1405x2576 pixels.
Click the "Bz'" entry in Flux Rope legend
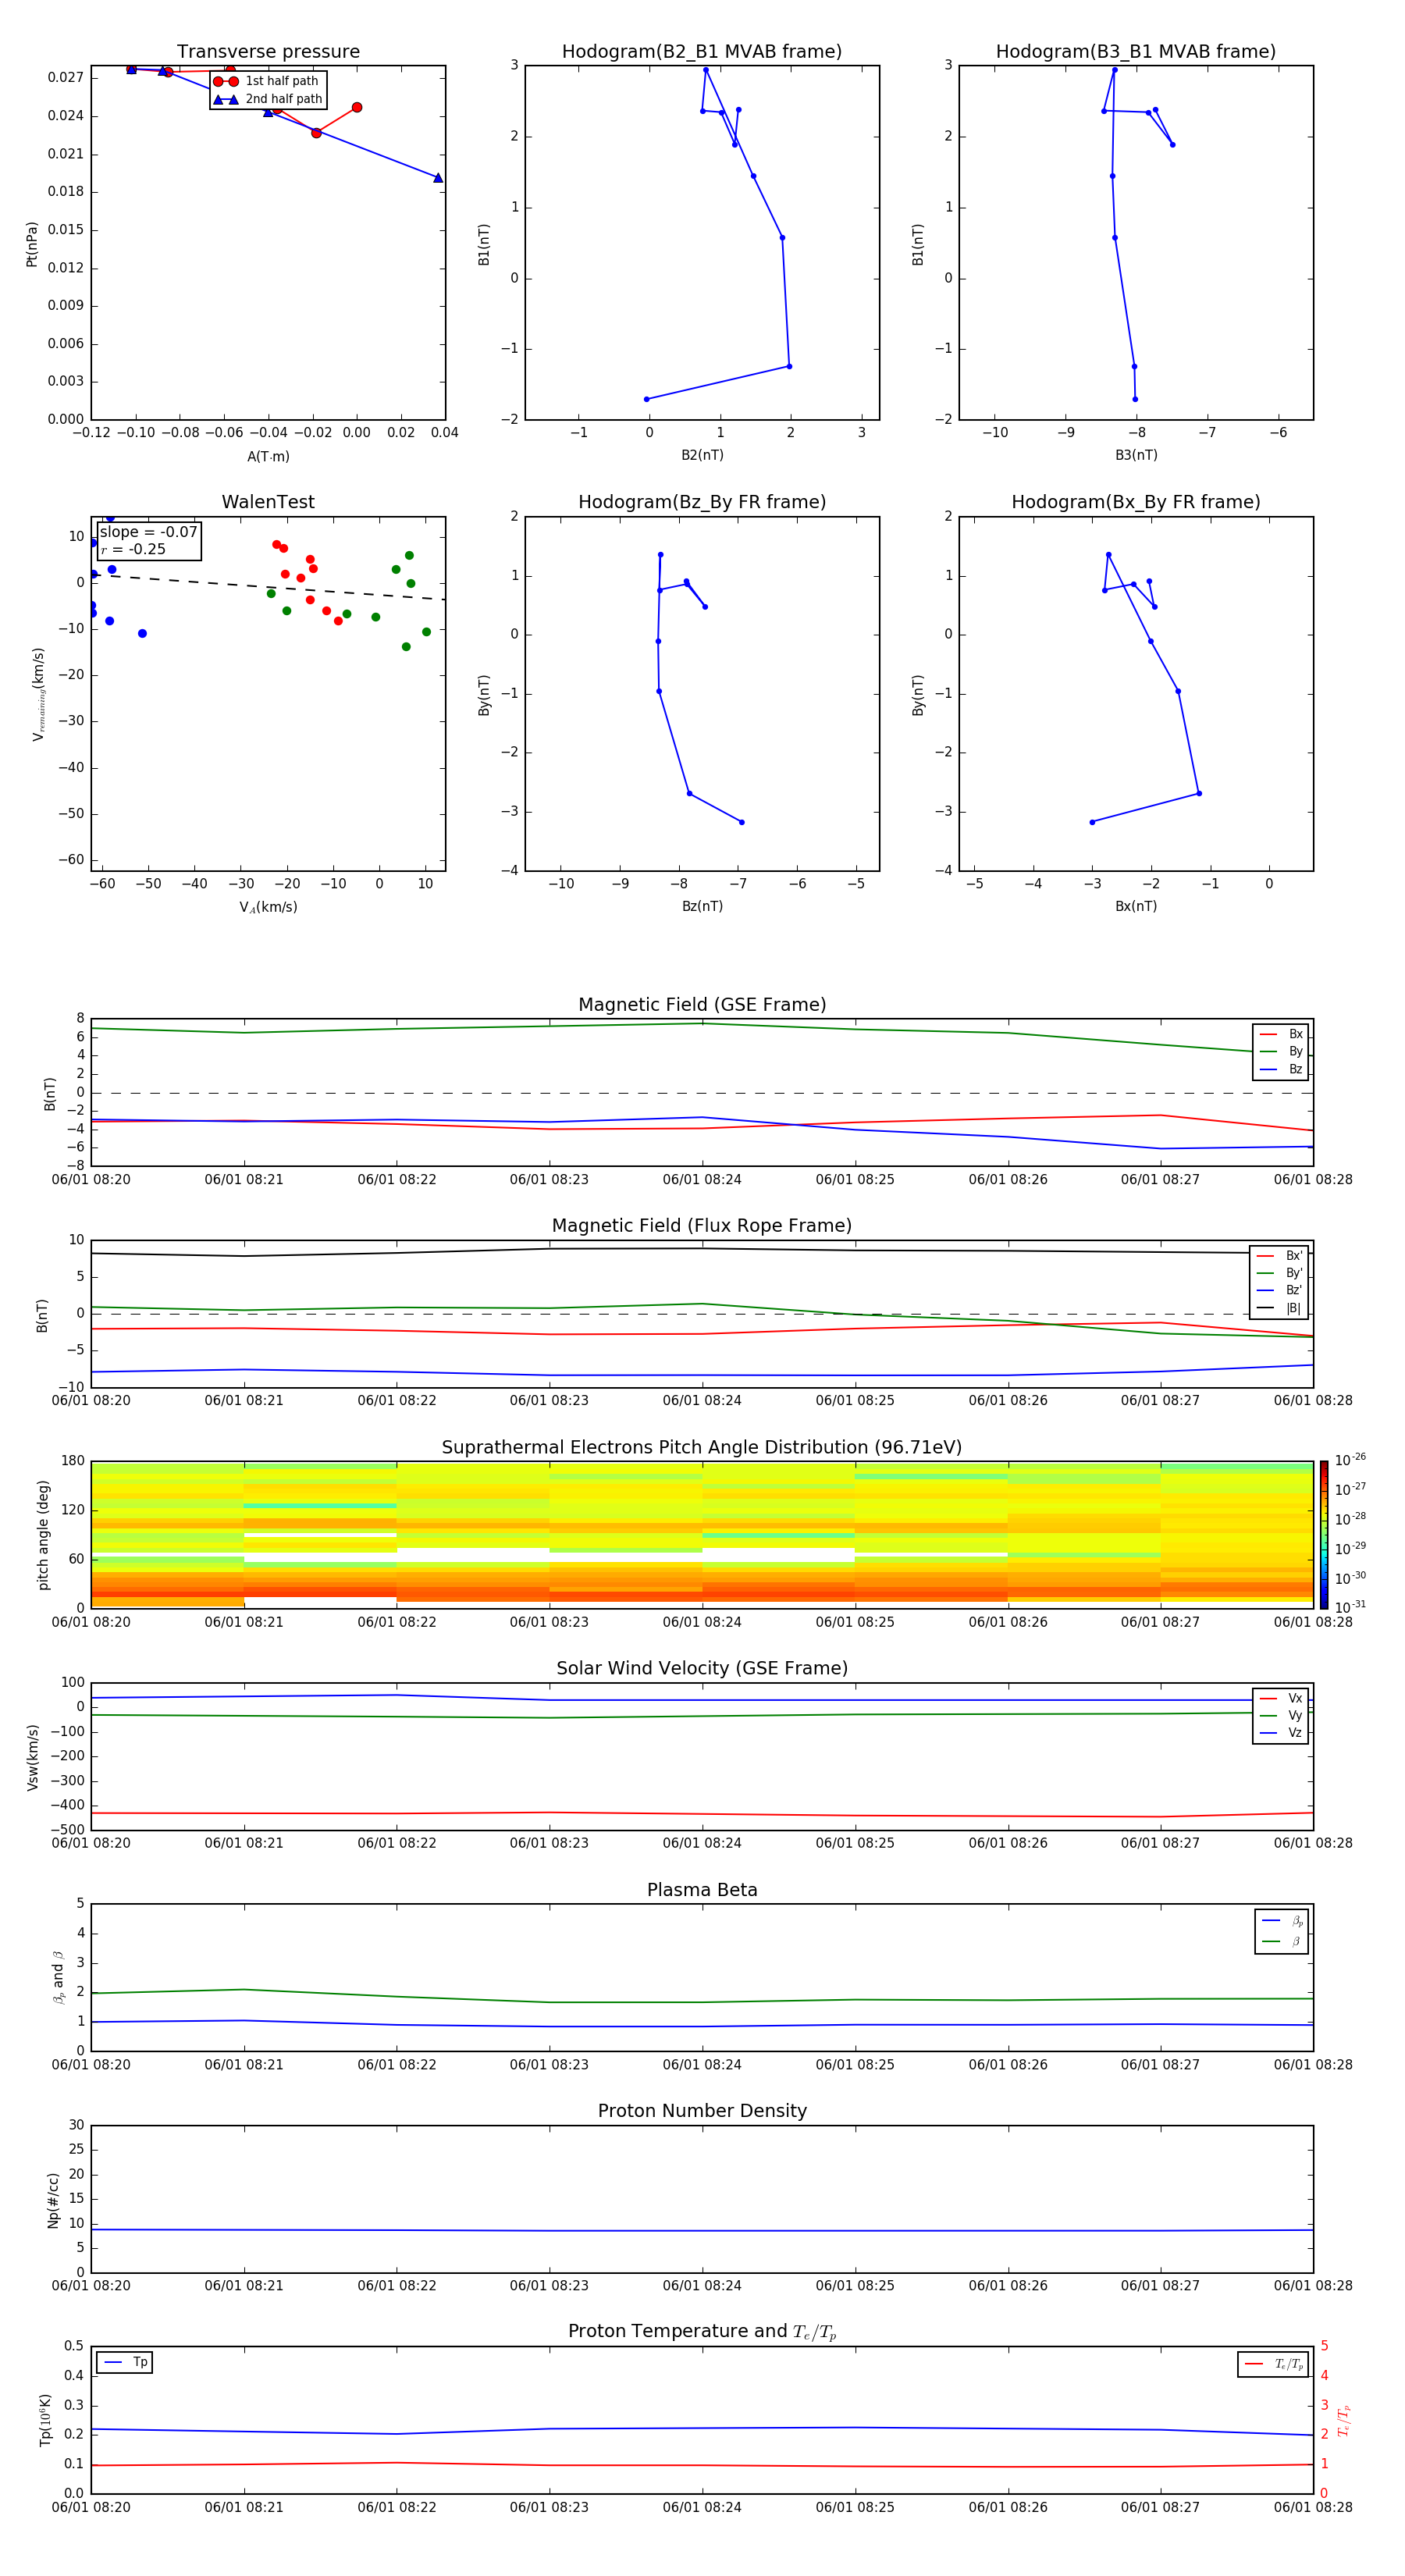click(1279, 1291)
